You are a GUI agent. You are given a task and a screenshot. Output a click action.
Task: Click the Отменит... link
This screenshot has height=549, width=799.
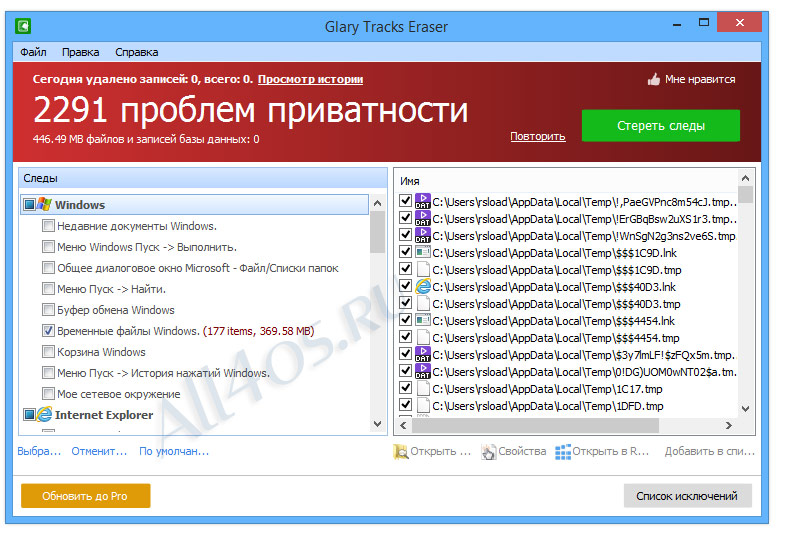coord(99,451)
